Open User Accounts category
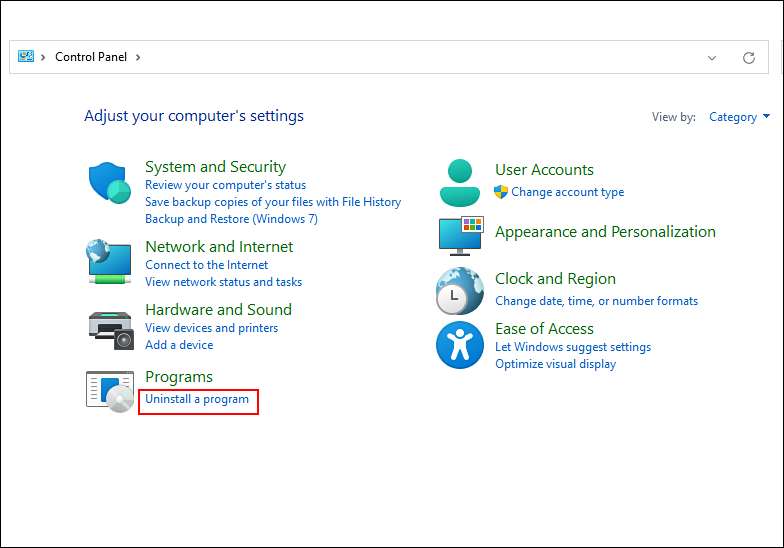Screen dimensions: 784x548 point(544,170)
